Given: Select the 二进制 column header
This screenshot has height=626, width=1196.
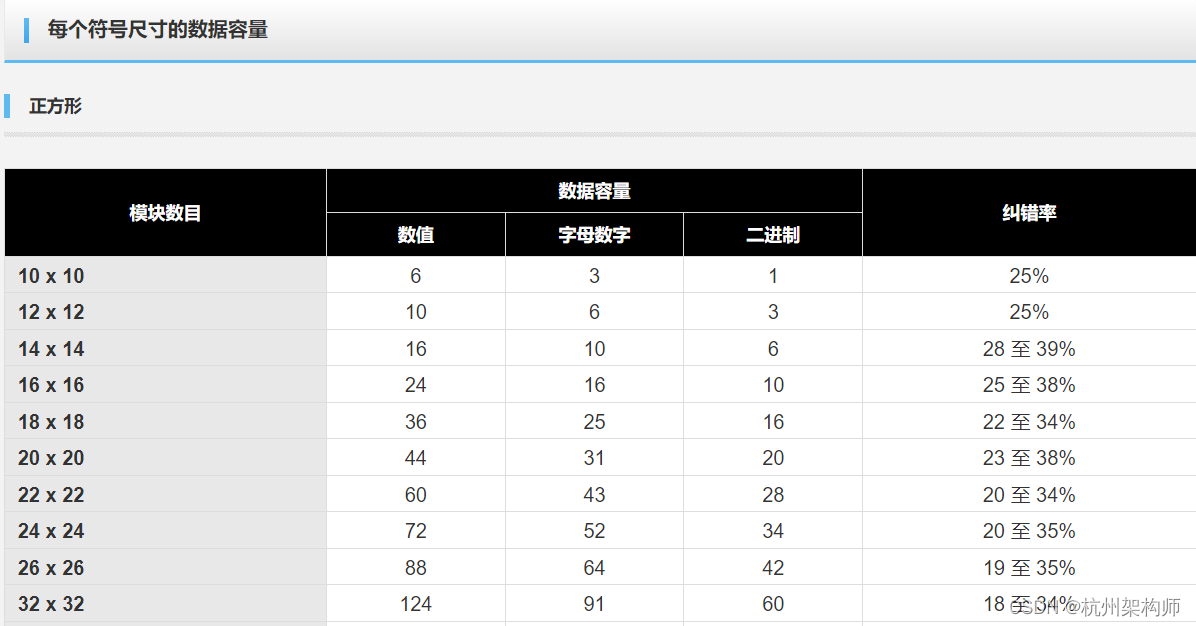Looking at the screenshot, I should point(772,234).
